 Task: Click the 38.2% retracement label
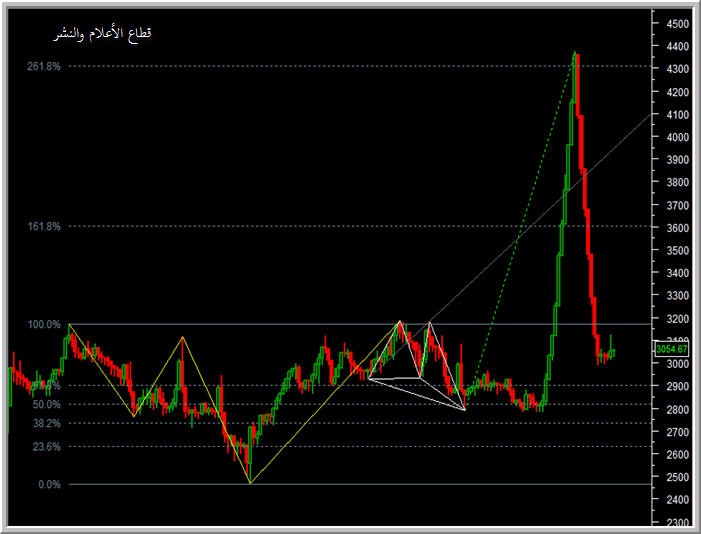[x=47, y=423]
